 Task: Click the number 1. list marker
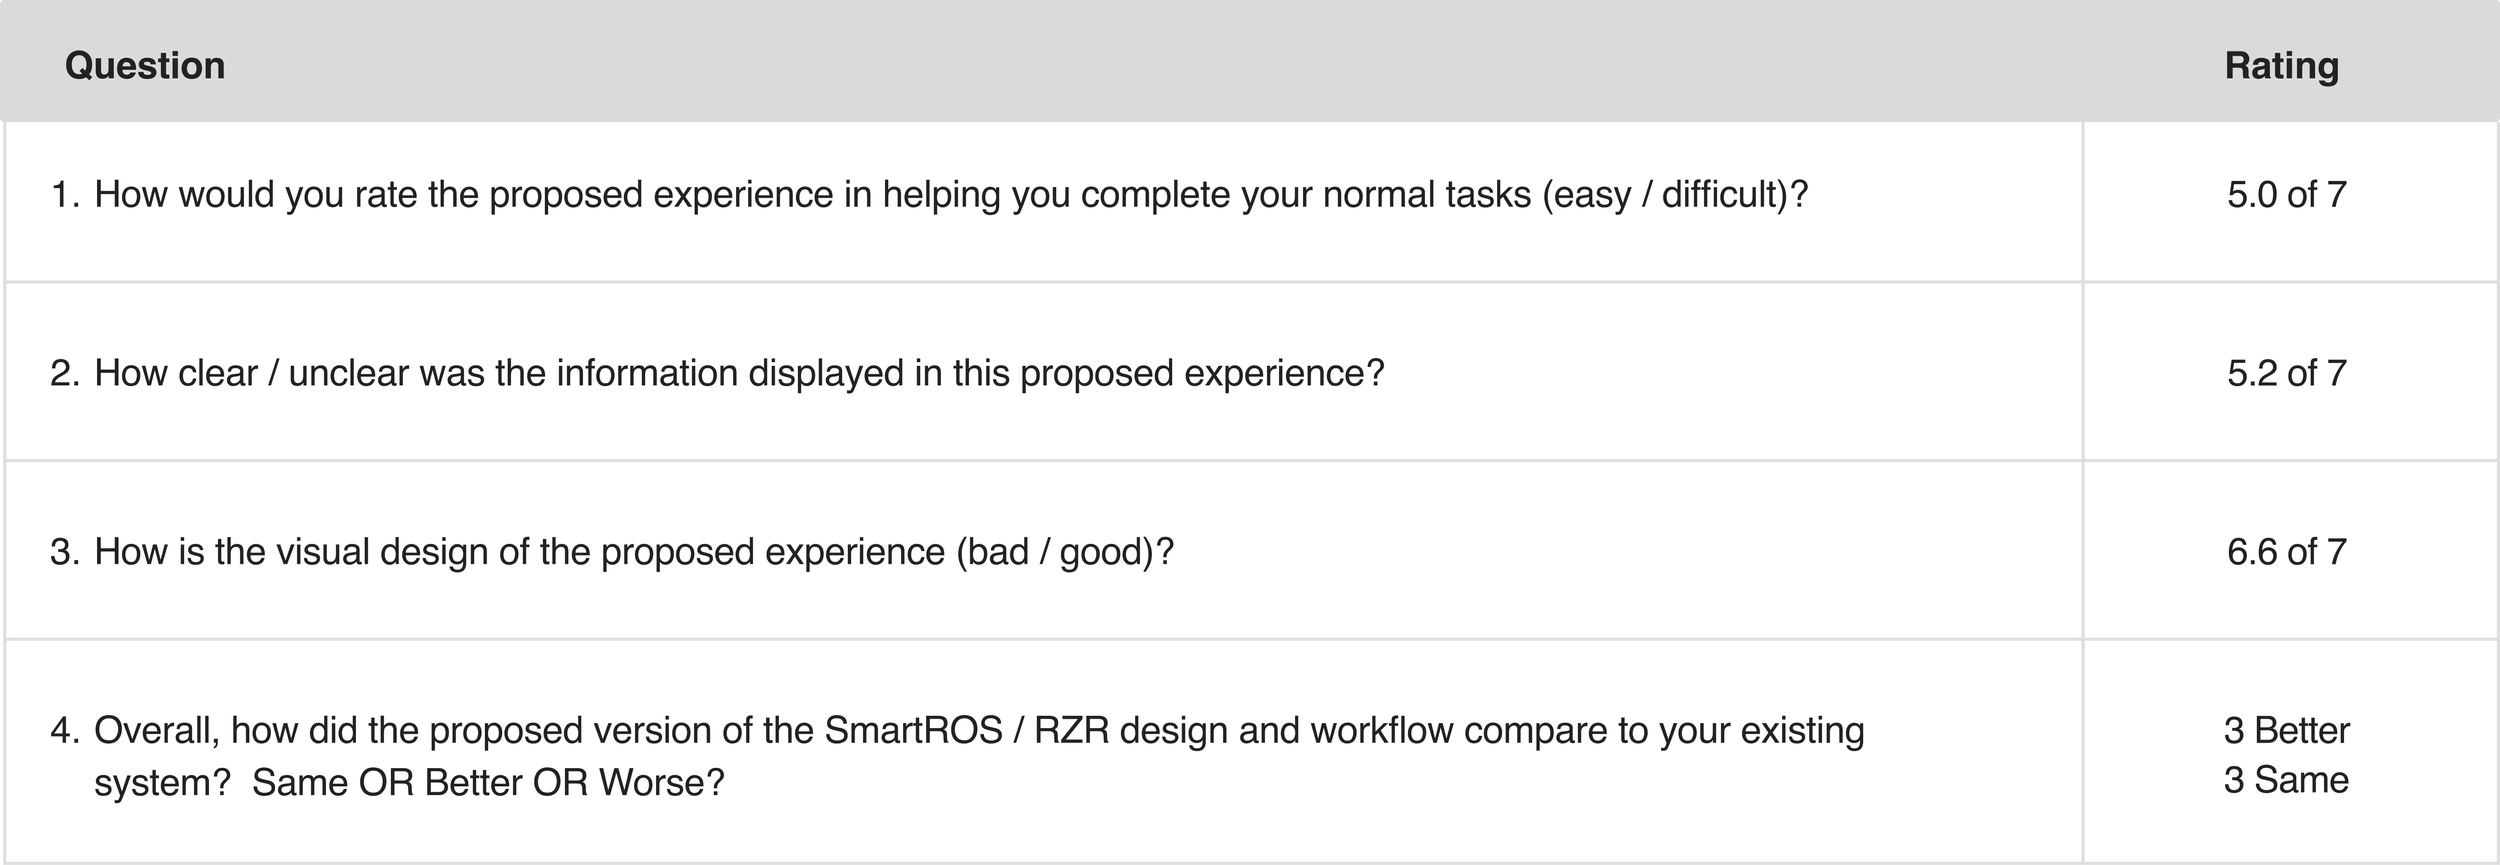(x=65, y=194)
